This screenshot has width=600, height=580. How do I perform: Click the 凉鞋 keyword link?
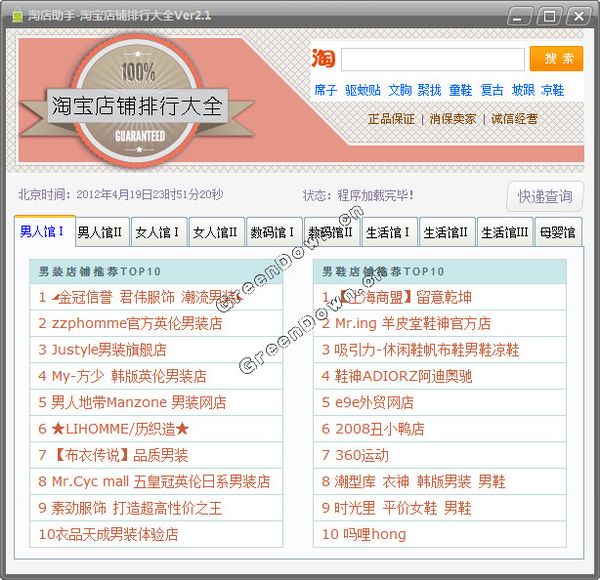552,90
